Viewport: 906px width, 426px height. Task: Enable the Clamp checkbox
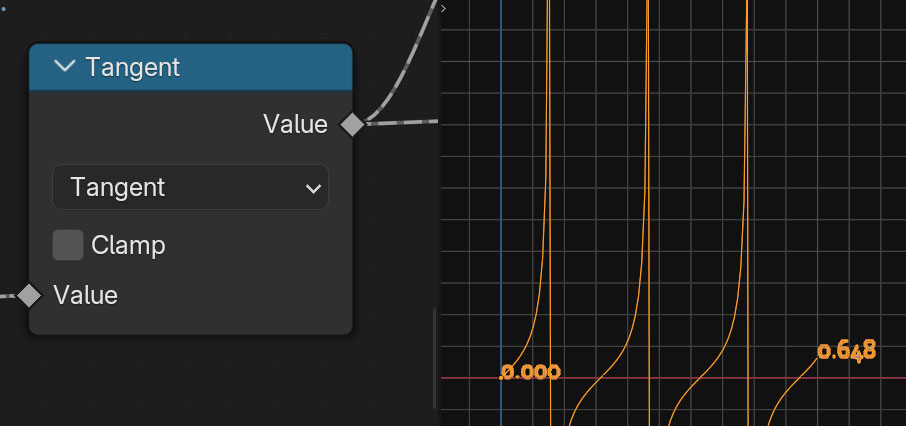(68, 245)
